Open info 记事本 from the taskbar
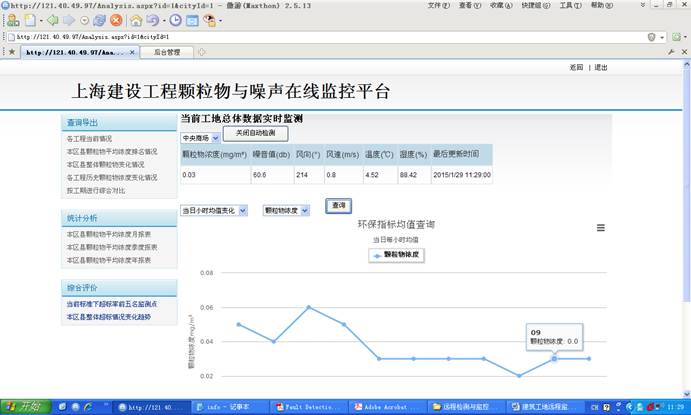Viewport: 691px width, 415px height. point(227,407)
